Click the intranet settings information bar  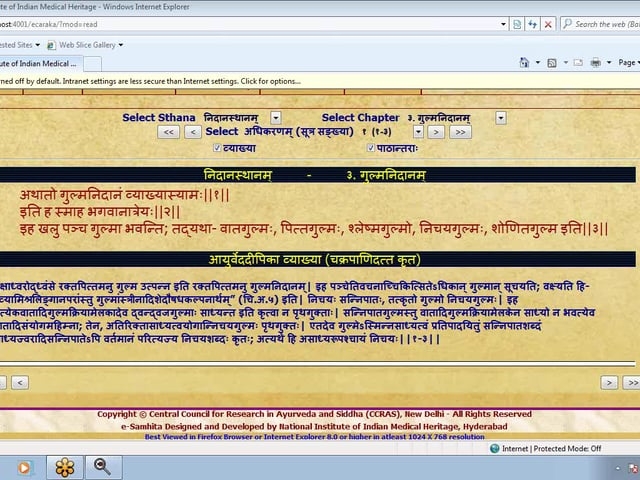pyautogui.click(x=320, y=81)
